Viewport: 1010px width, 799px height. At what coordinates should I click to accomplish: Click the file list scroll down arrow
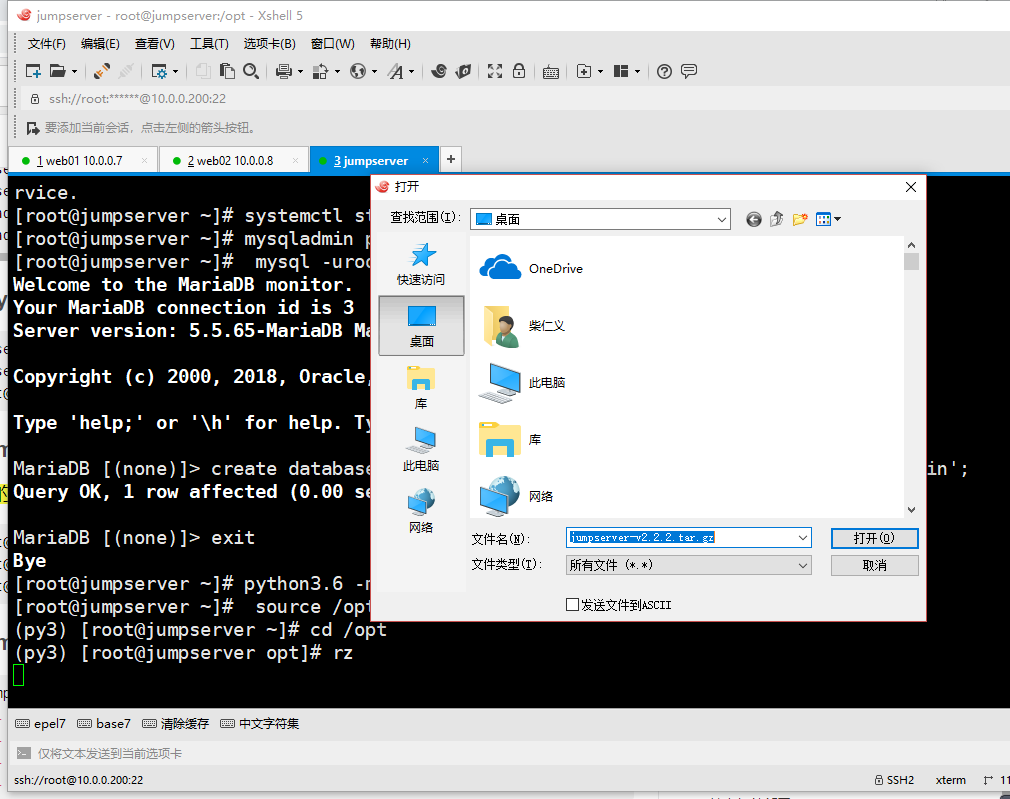(x=911, y=510)
